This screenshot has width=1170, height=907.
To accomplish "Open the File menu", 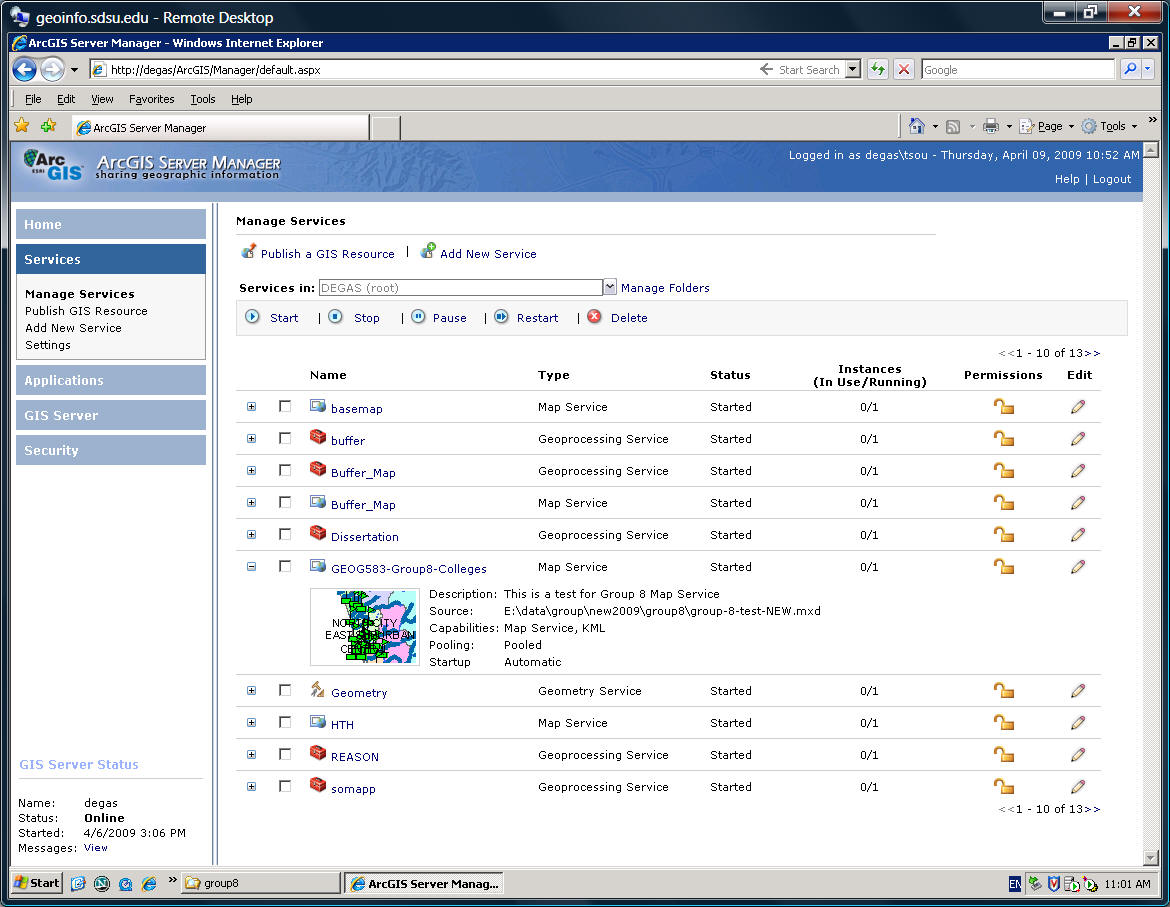I will [x=33, y=99].
